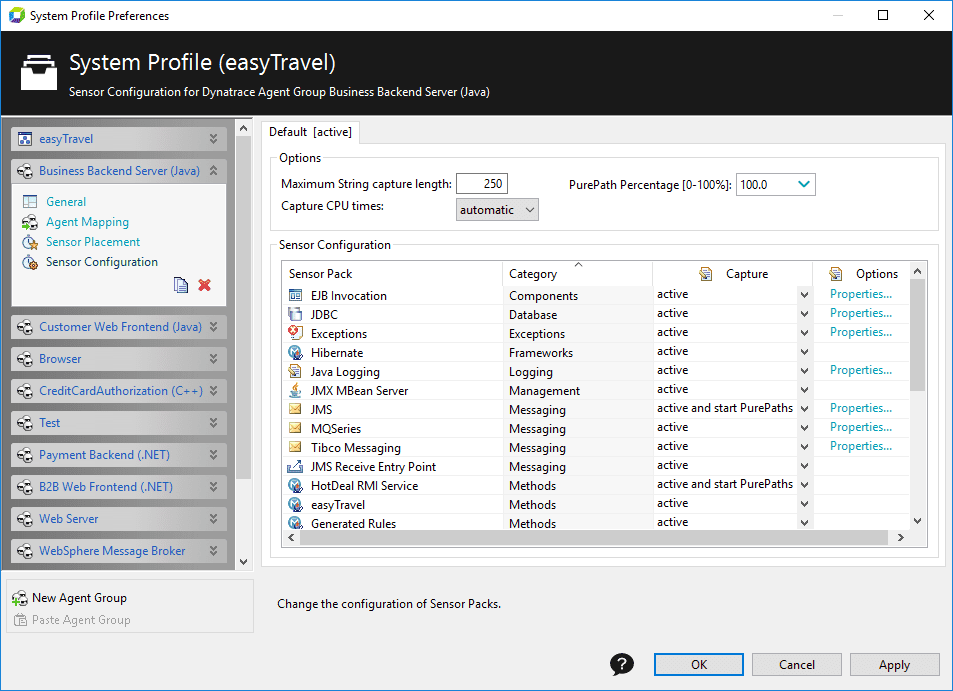The width and height of the screenshot is (953, 691).
Task: Open capture dropdown for the JMS row
Action: click(804, 409)
